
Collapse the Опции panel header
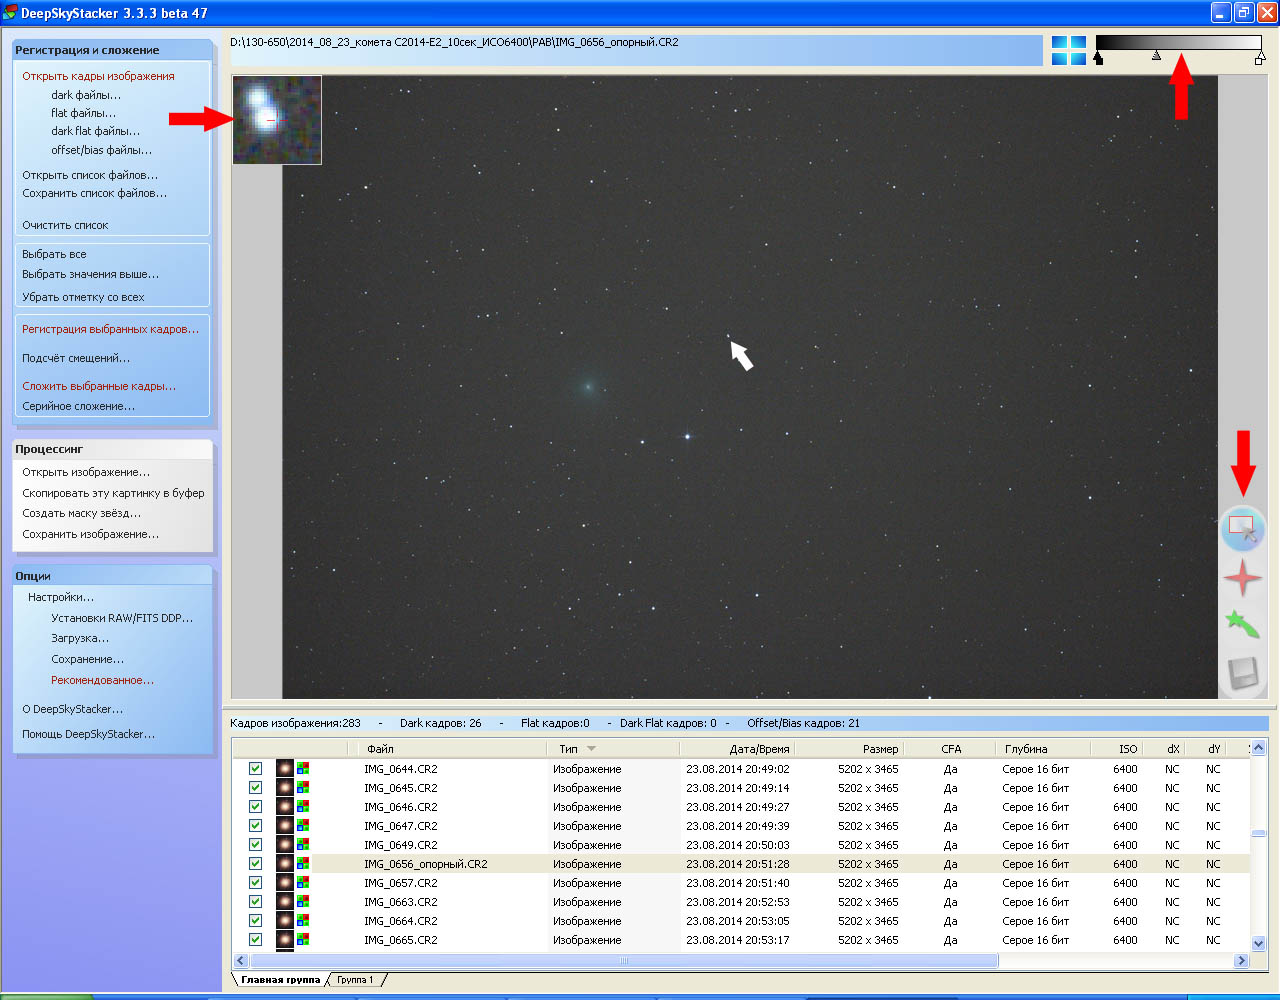112,576
